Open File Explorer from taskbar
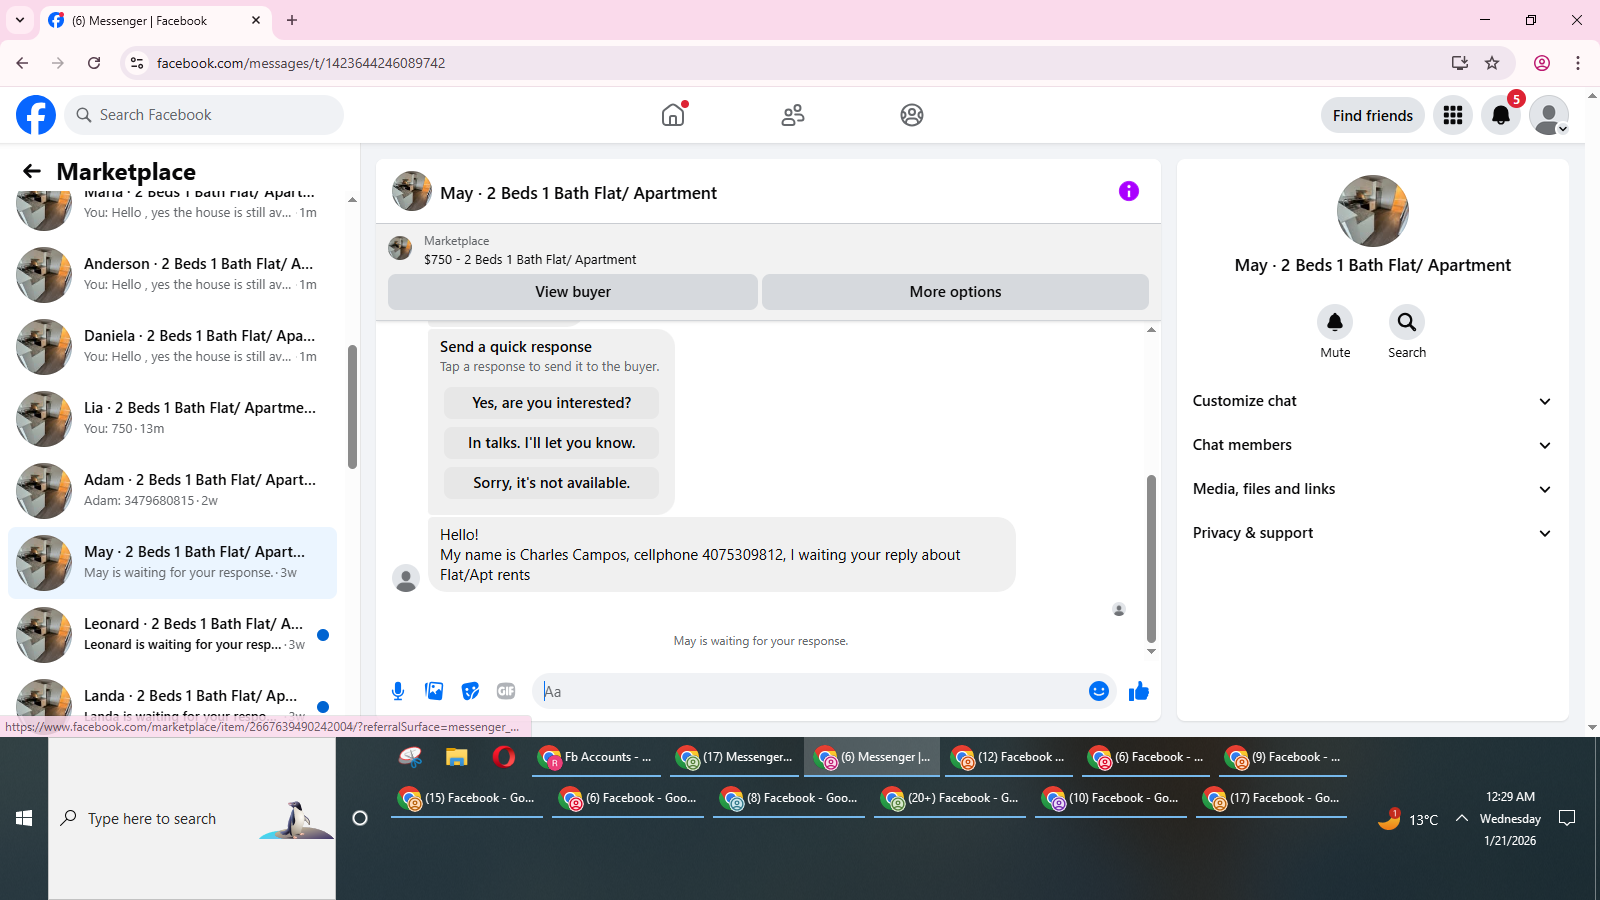This screenshot has width=1600, height=900. point(457,757)
